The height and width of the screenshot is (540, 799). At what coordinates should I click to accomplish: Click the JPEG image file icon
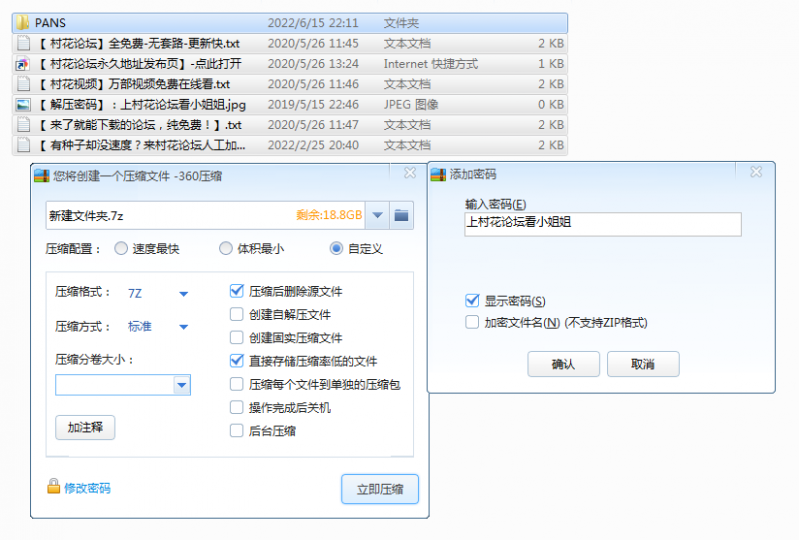tap(23, 105)
